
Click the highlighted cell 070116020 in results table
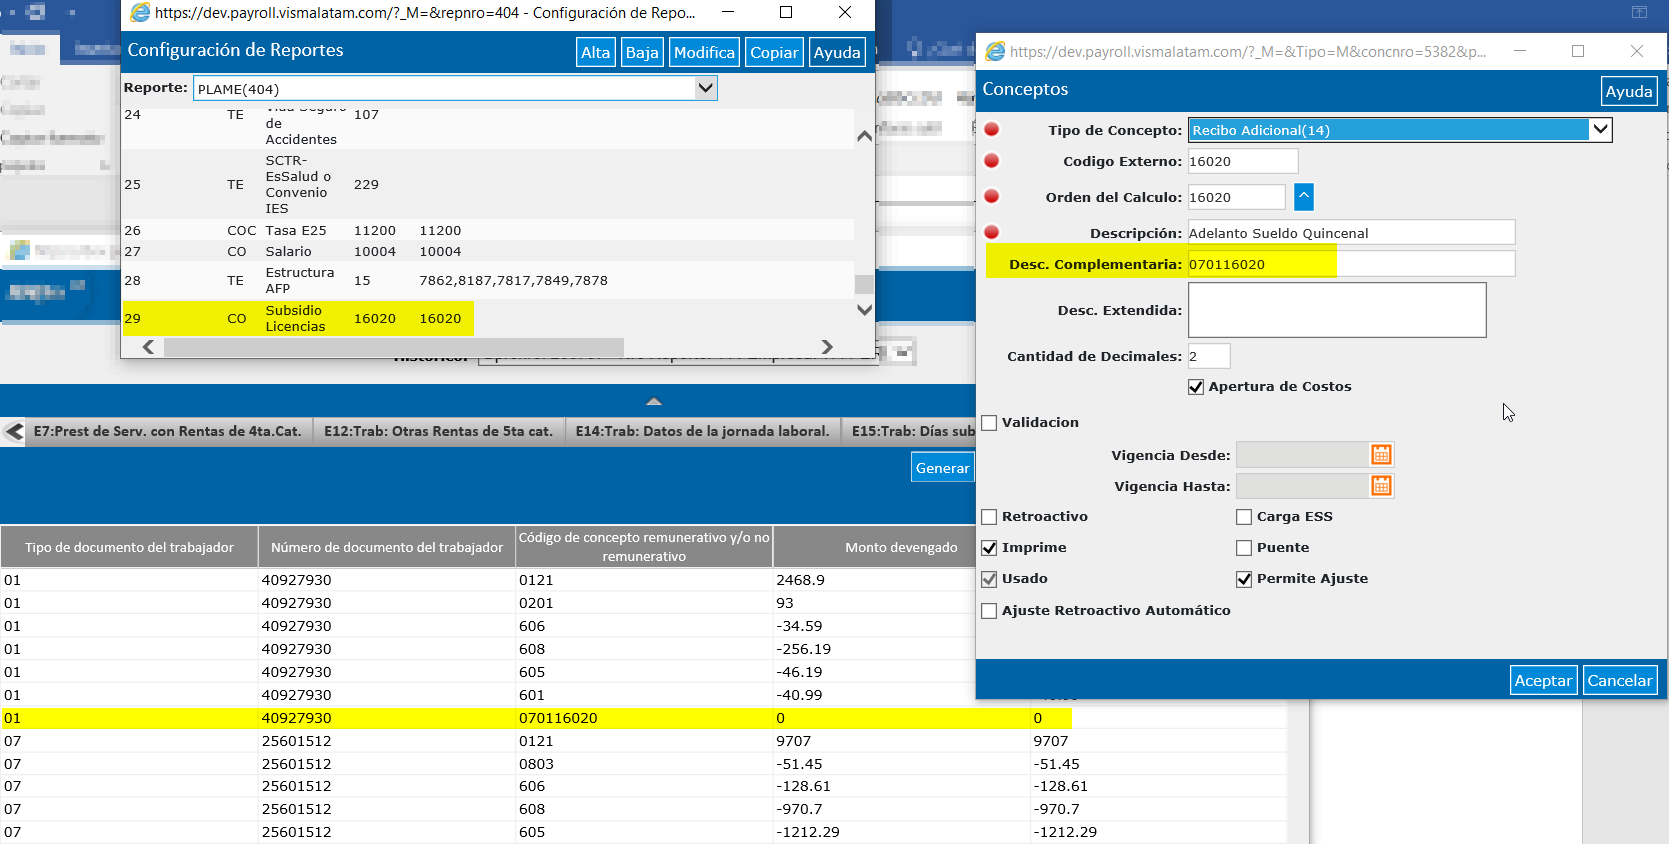pos(644,718)
